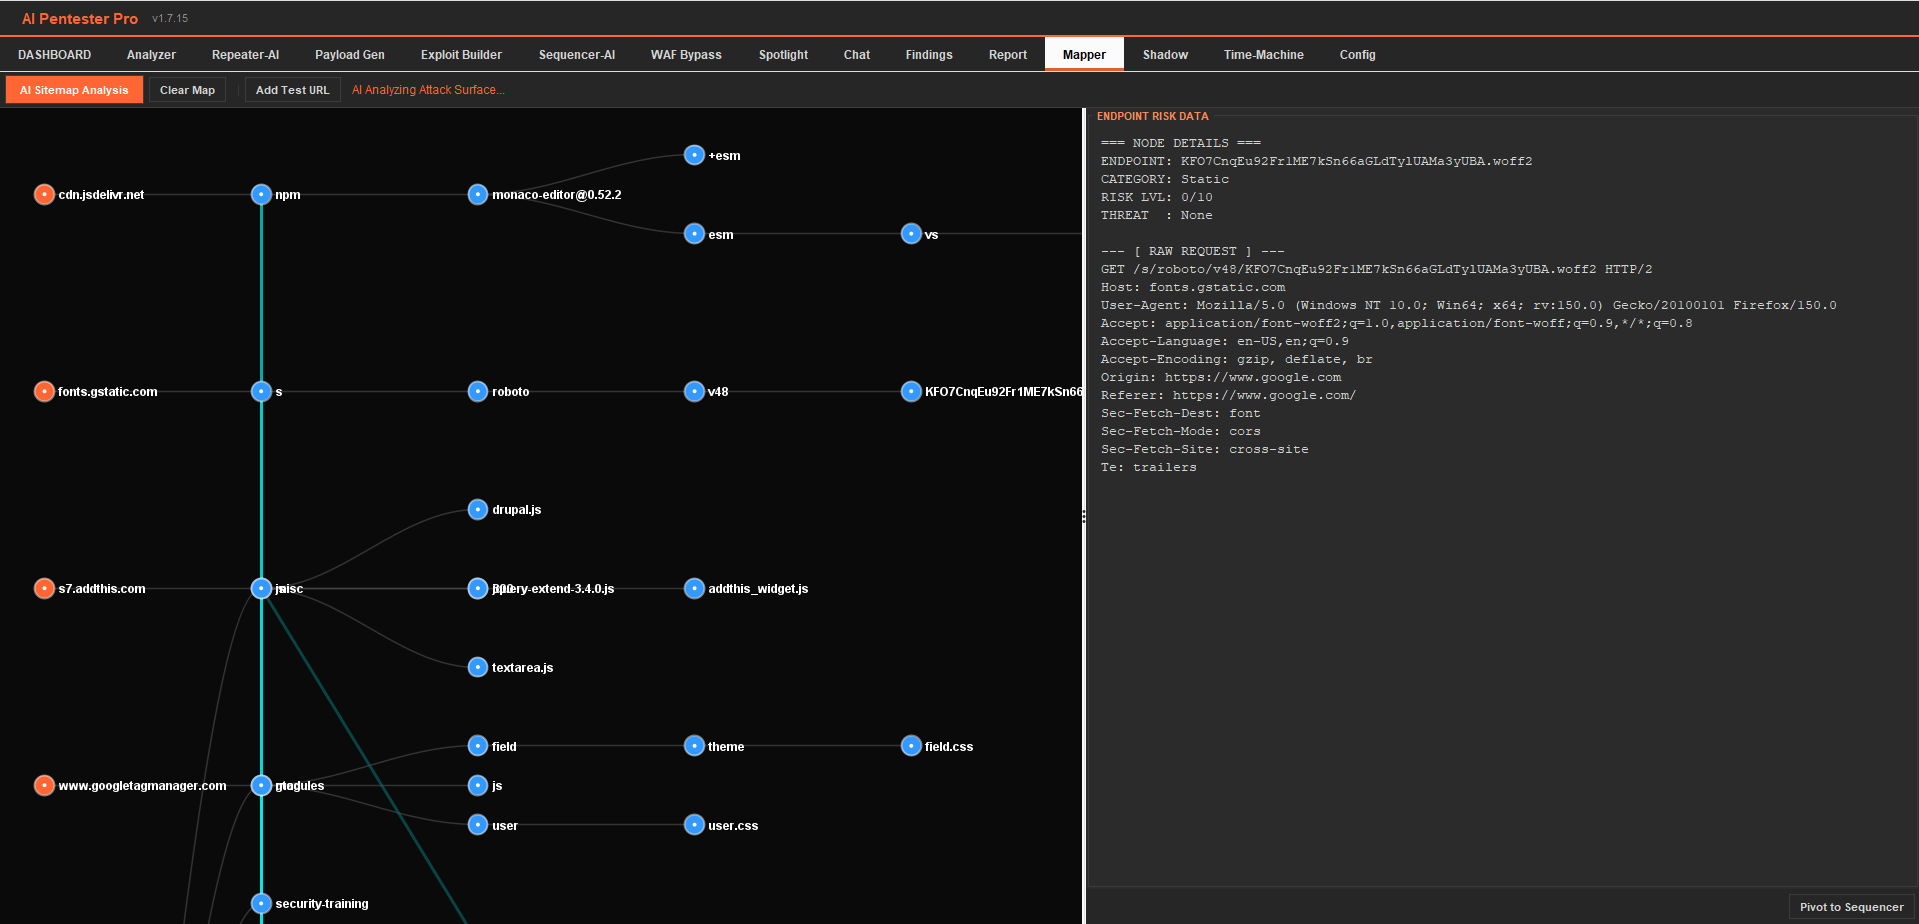Open the DASHBOARD tab
This screenshot has width=1919, height=924.
point(54,55)
